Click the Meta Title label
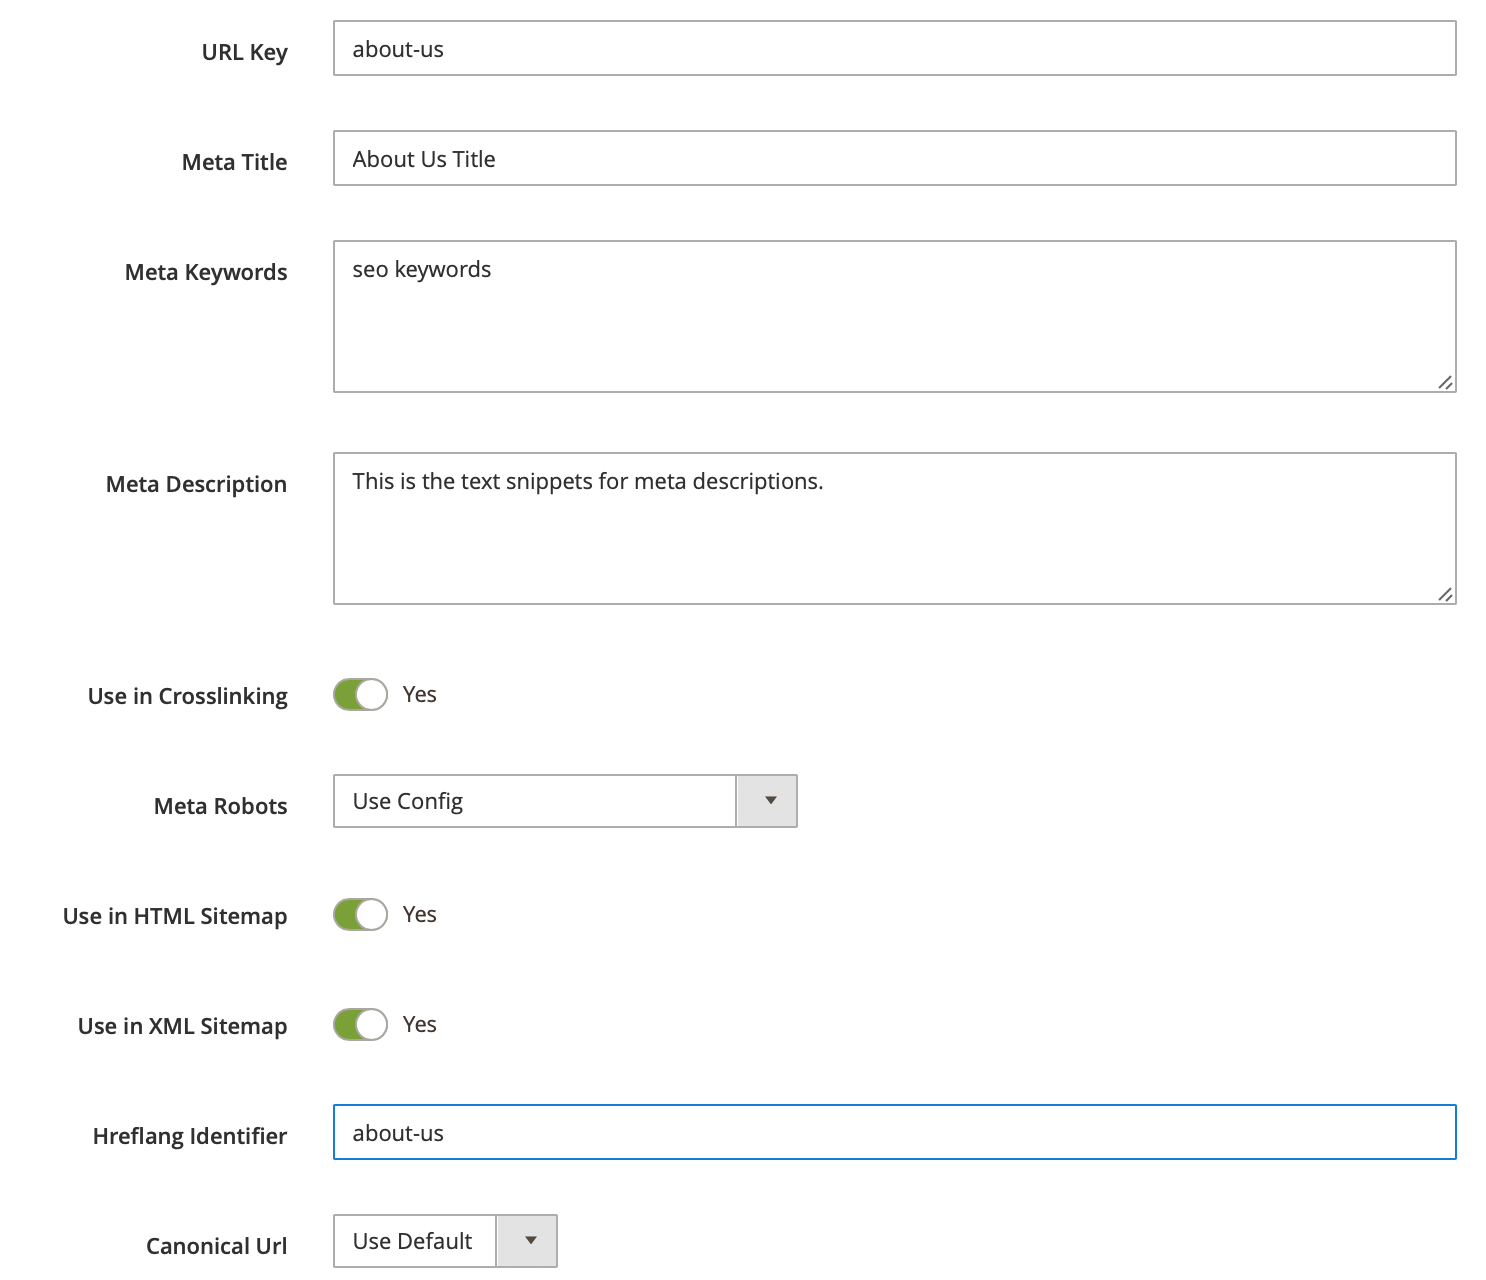1486x1280 pixels. pyautogui.click(x=234, y=162)
